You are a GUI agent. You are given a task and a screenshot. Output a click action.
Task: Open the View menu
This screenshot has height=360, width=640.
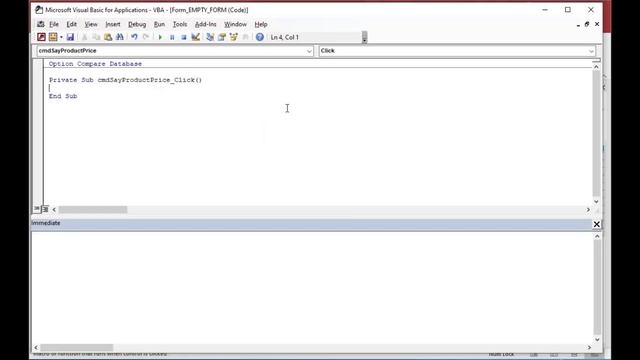(x=91, y=24)
